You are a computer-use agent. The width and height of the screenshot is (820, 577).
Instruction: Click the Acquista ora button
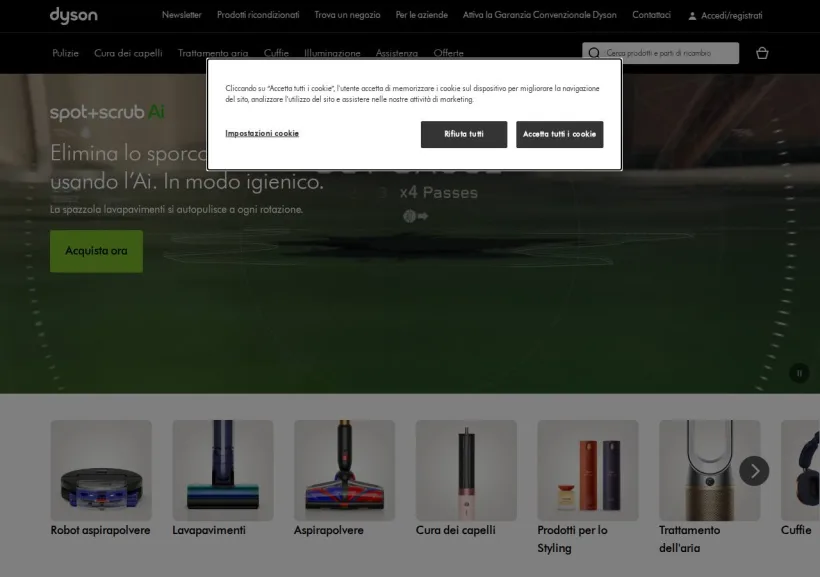pos(96,251)
